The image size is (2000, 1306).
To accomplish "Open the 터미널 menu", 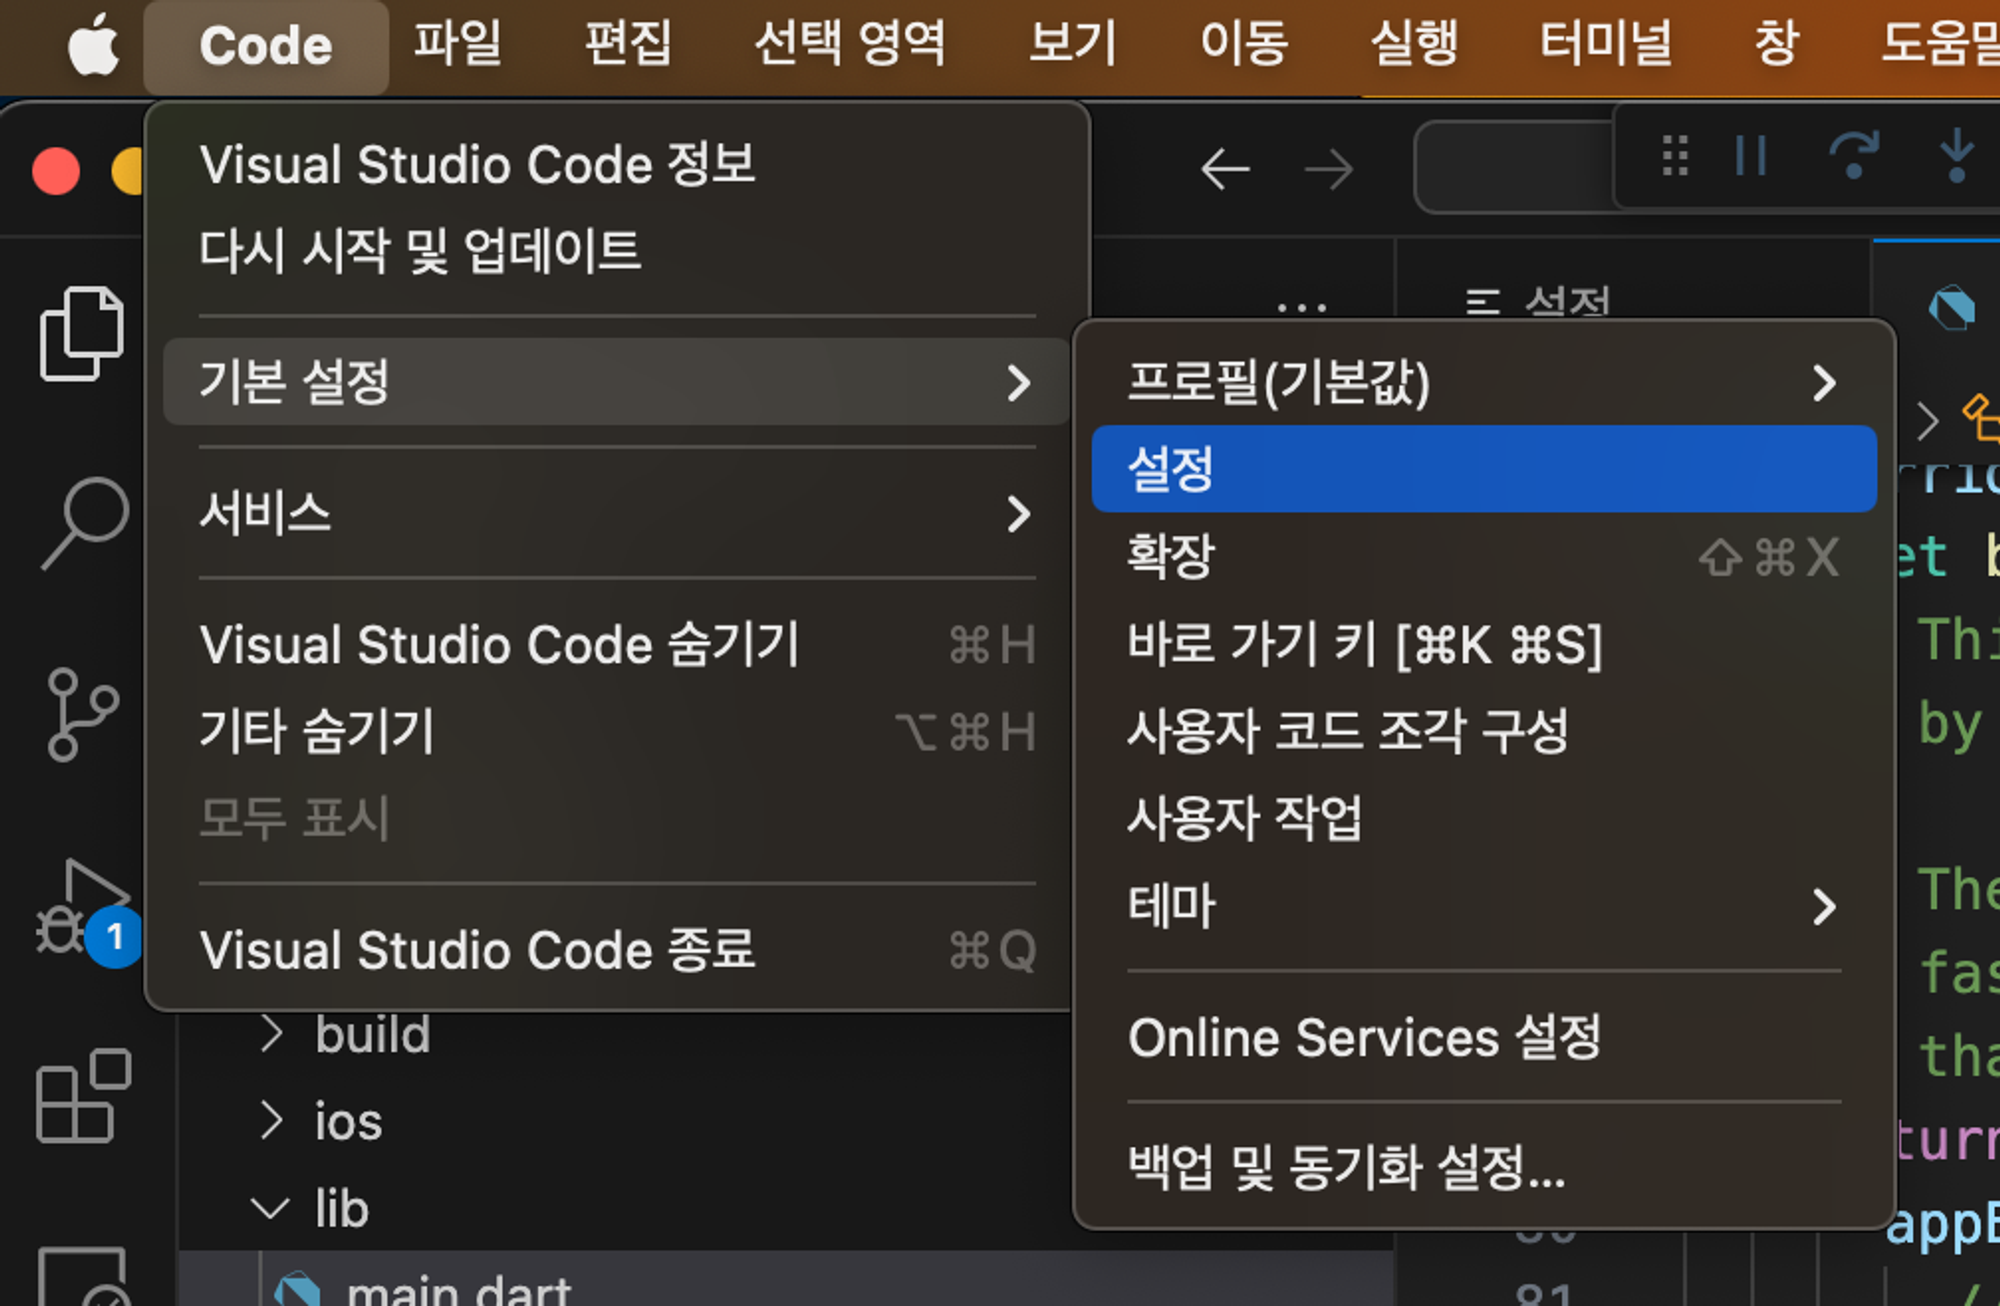I will (x=1605, y=44).
